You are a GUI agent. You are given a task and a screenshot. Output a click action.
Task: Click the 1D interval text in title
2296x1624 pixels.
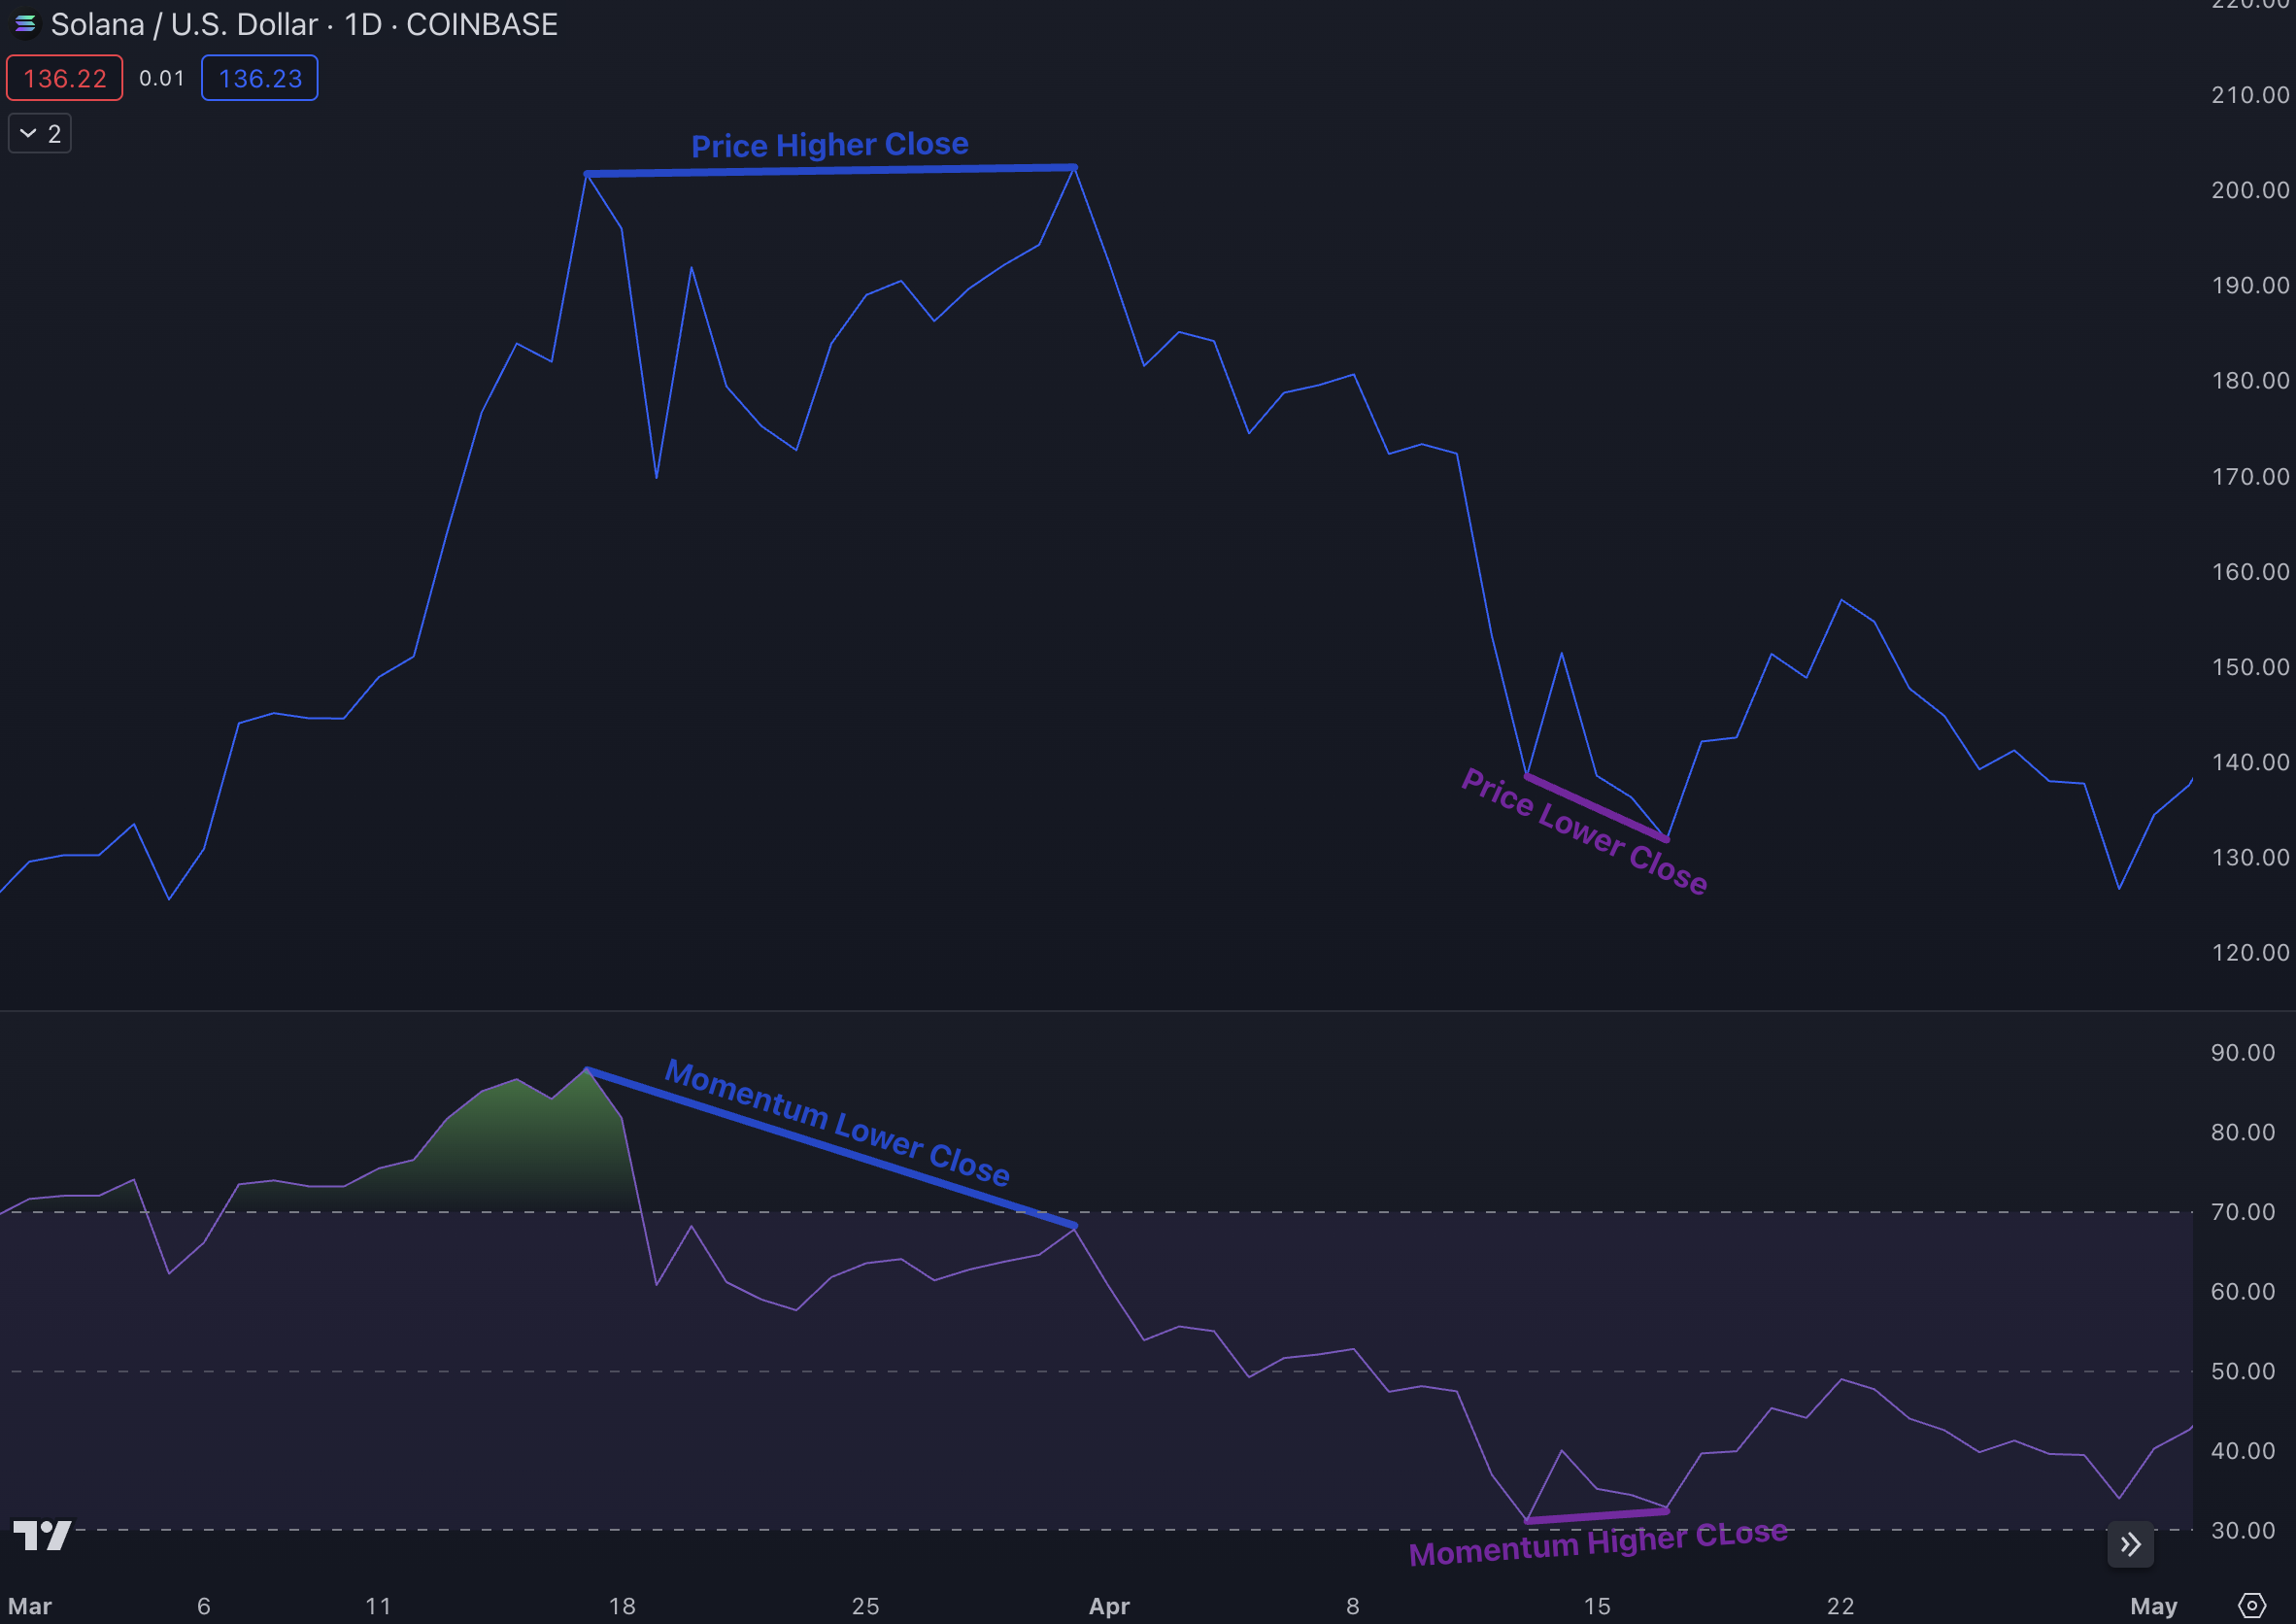(363, 24)
